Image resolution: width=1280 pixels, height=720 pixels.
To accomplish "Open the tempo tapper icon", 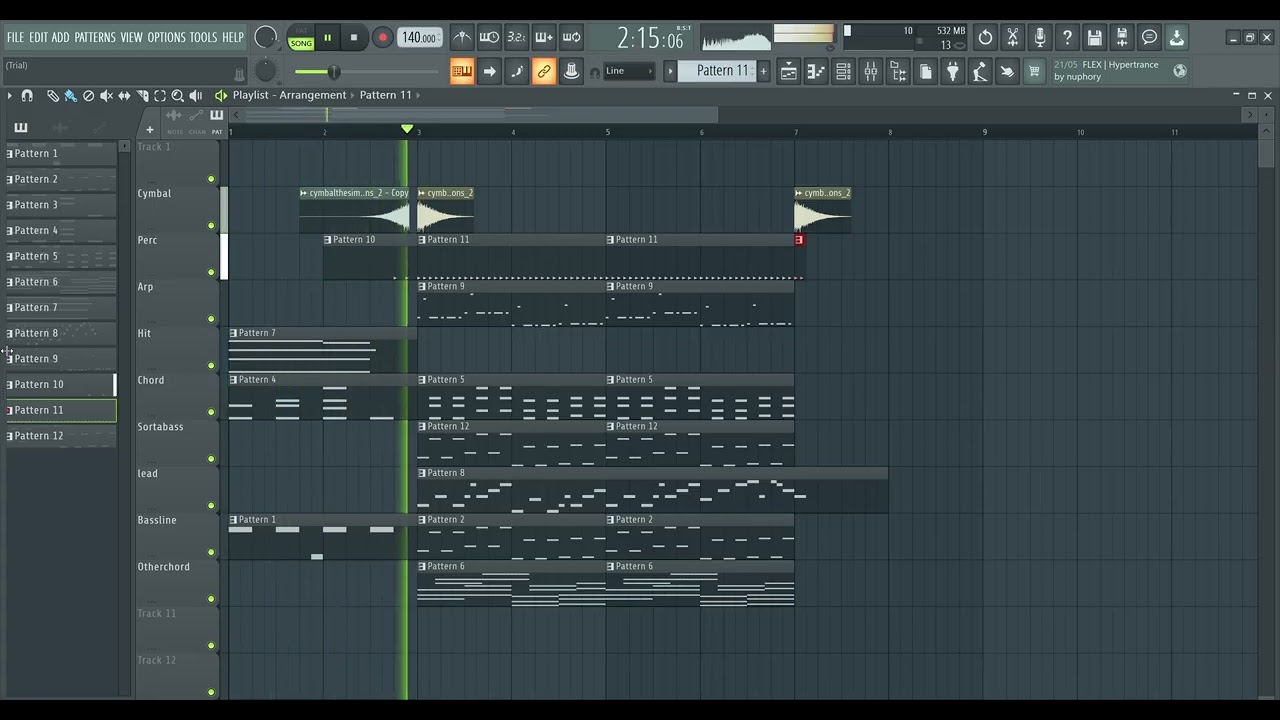I will (x=980, y=71).
